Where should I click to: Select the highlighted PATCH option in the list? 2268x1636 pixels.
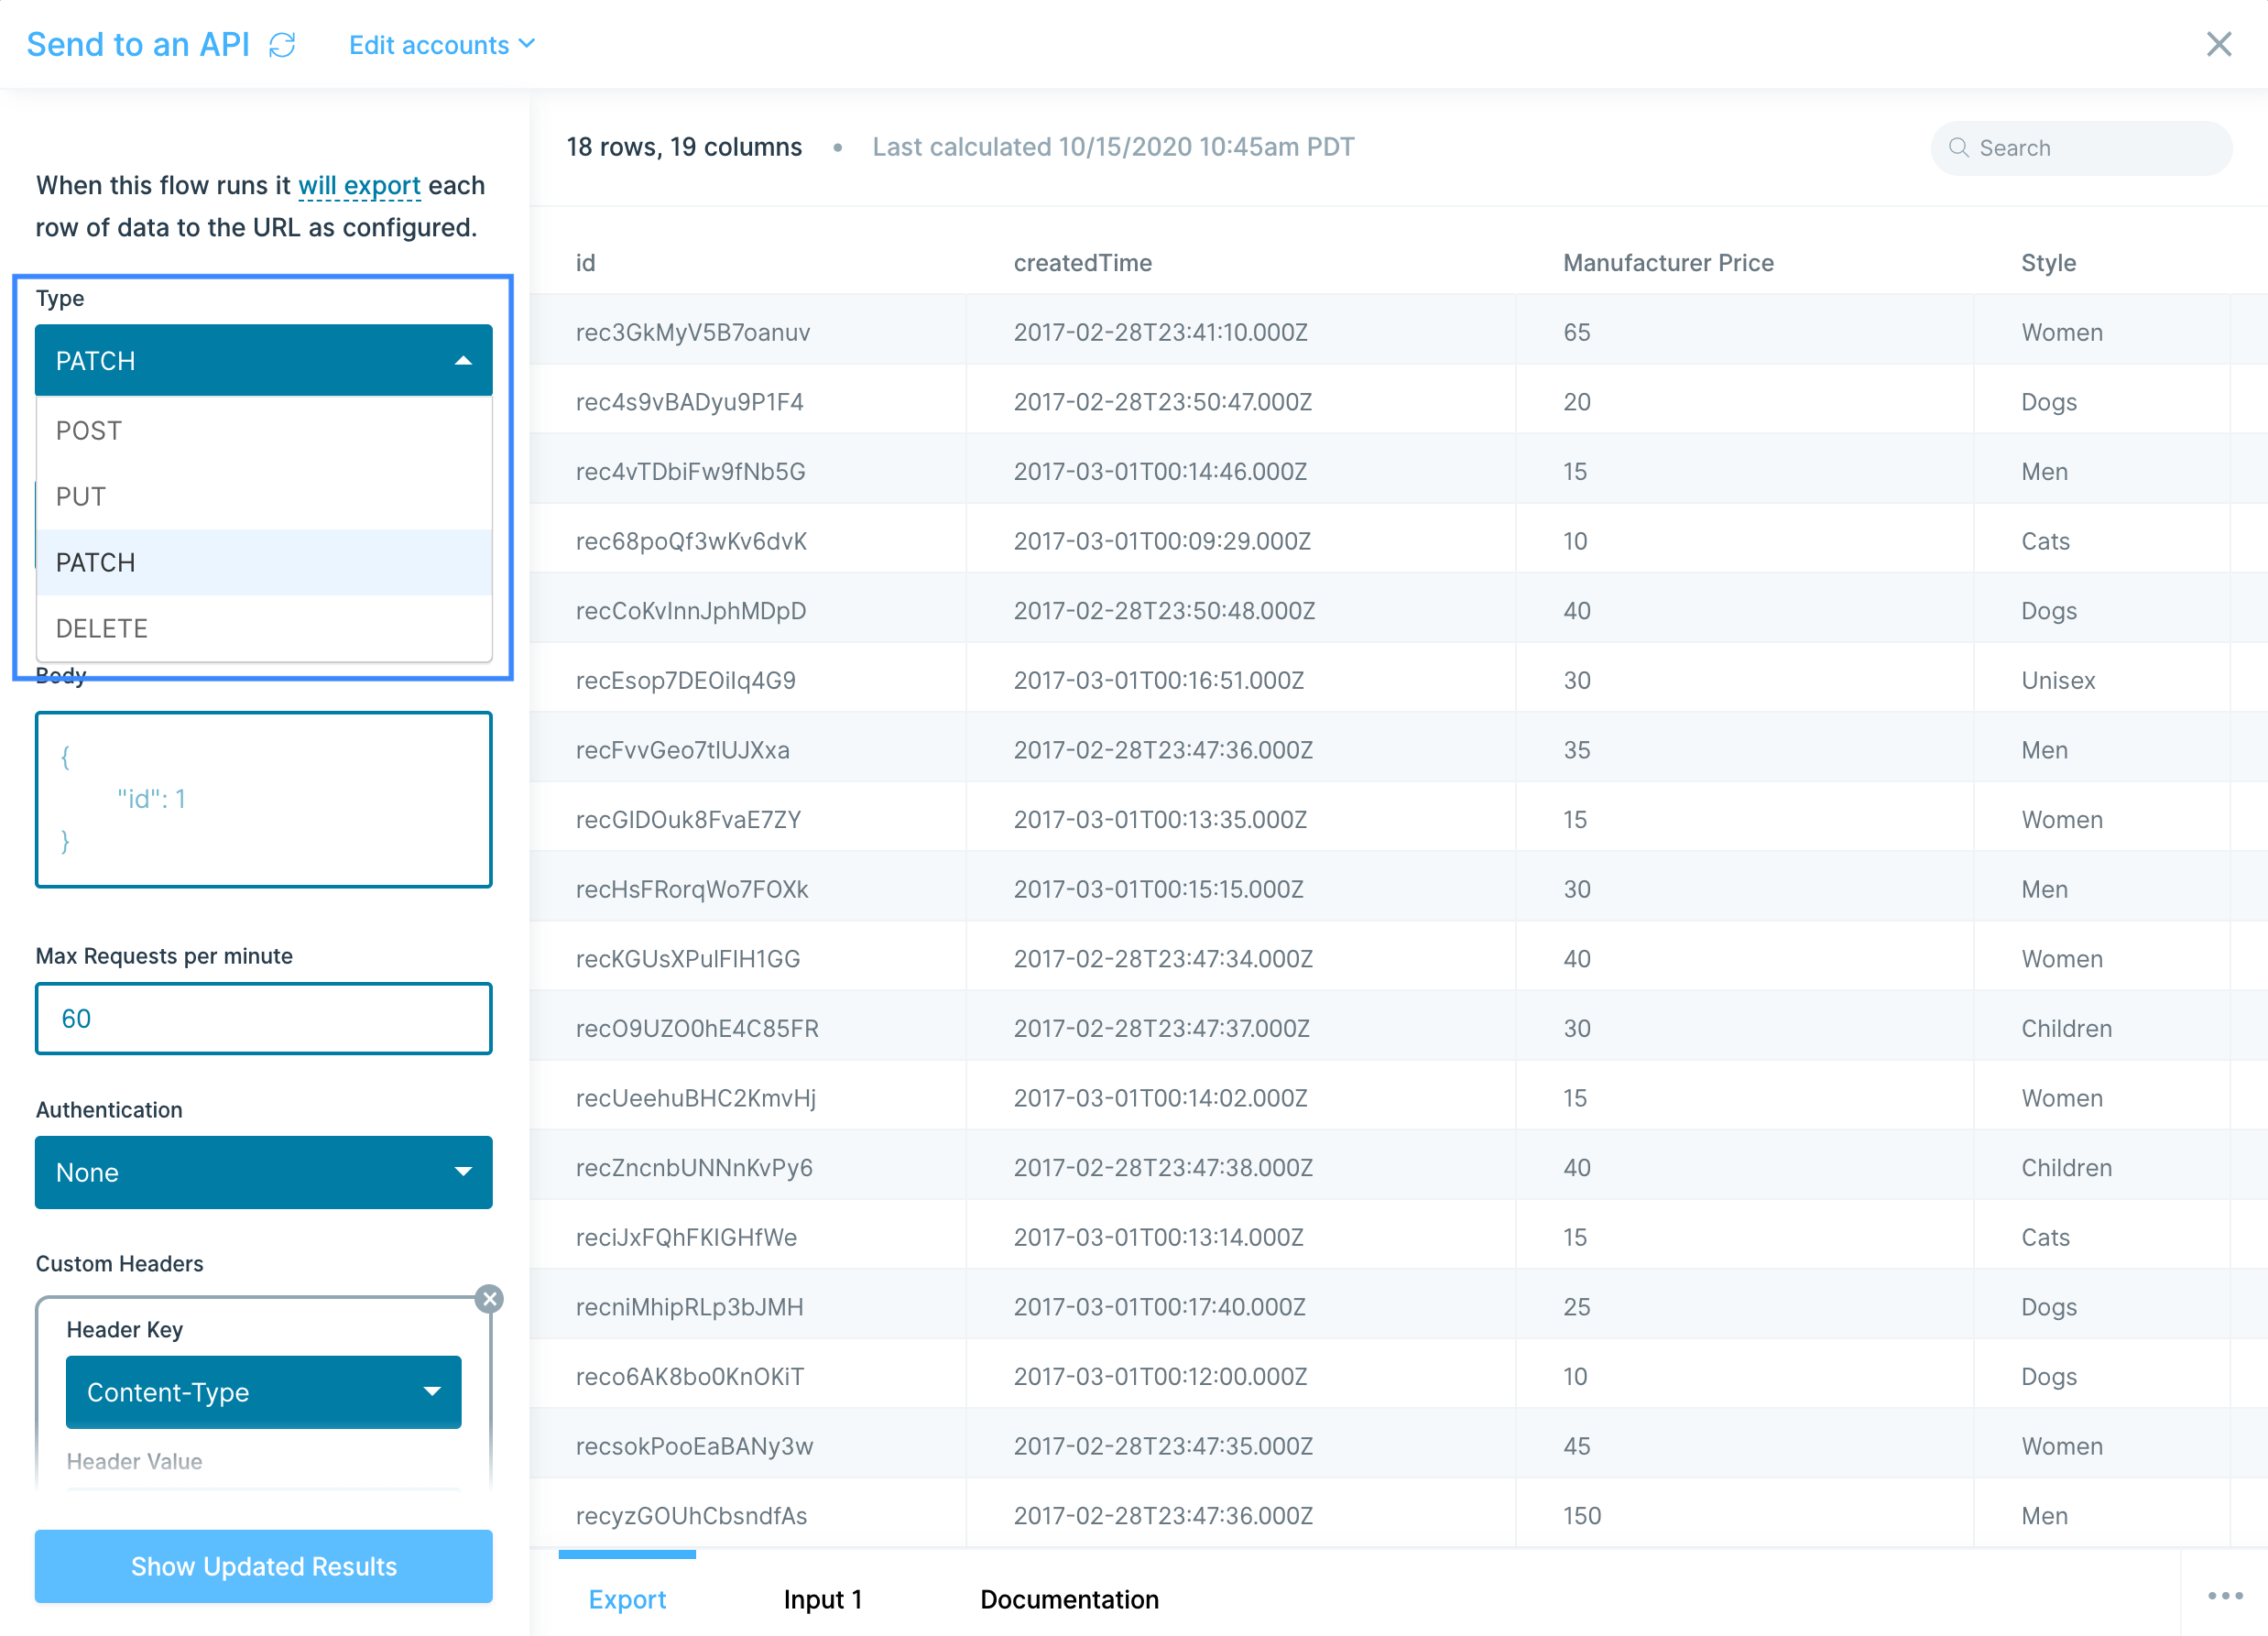(264, 563)
